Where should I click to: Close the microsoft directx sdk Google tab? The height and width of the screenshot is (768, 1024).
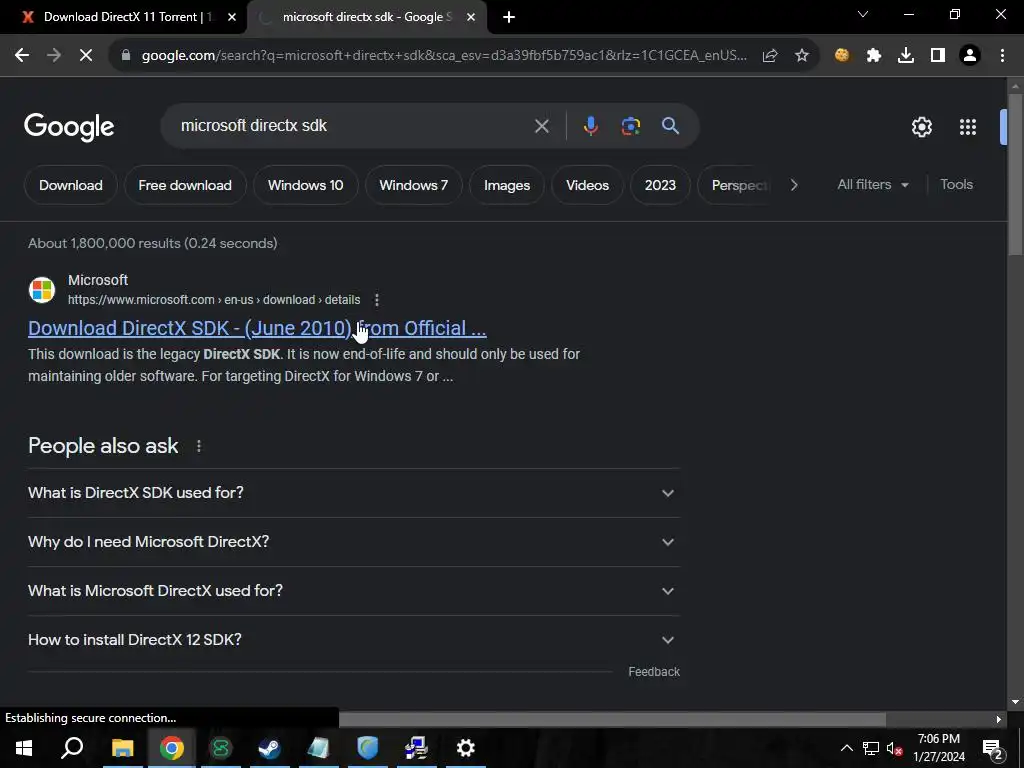point(471,18)
